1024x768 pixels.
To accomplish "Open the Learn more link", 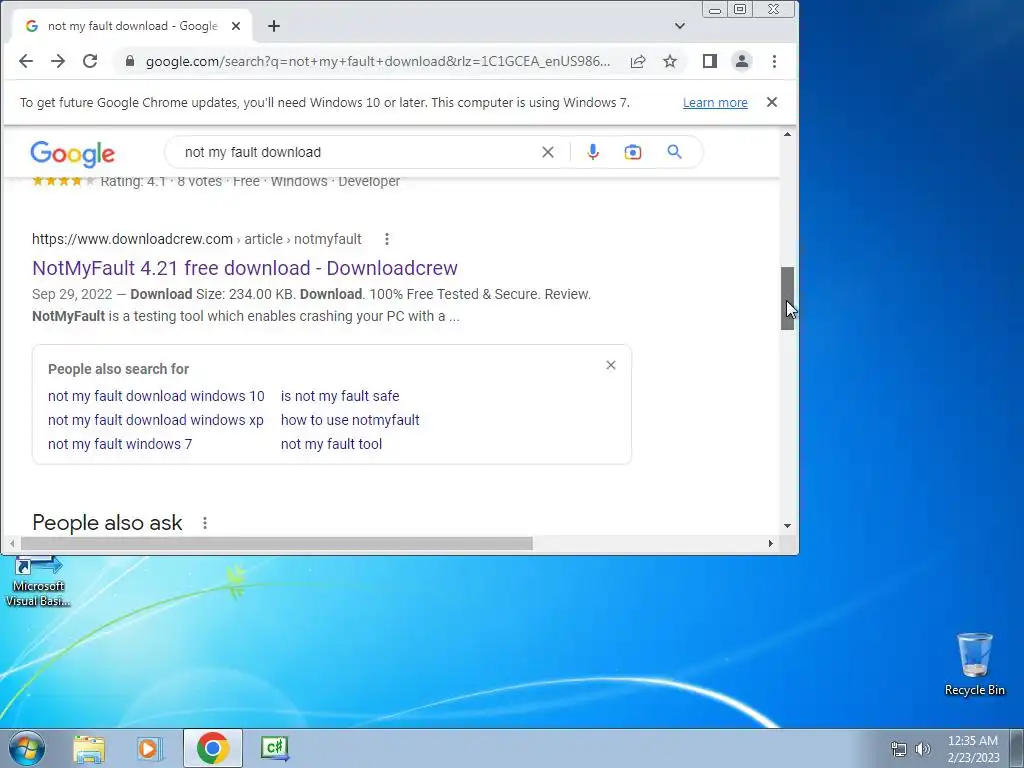I will coord(715,103).
